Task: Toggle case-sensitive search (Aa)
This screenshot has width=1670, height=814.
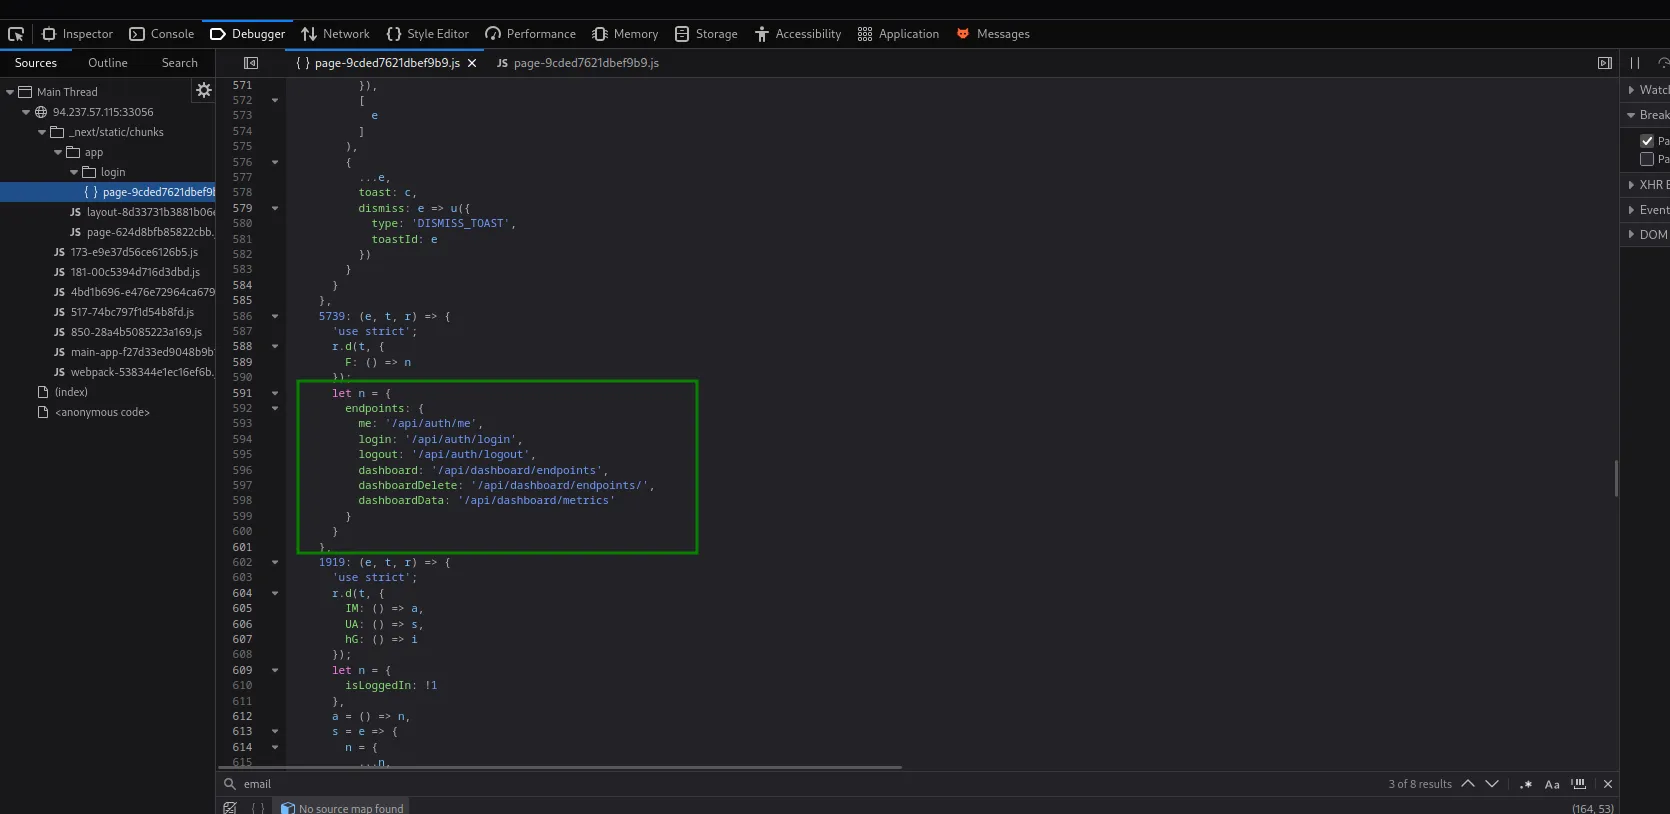Action: [1552, 784]
